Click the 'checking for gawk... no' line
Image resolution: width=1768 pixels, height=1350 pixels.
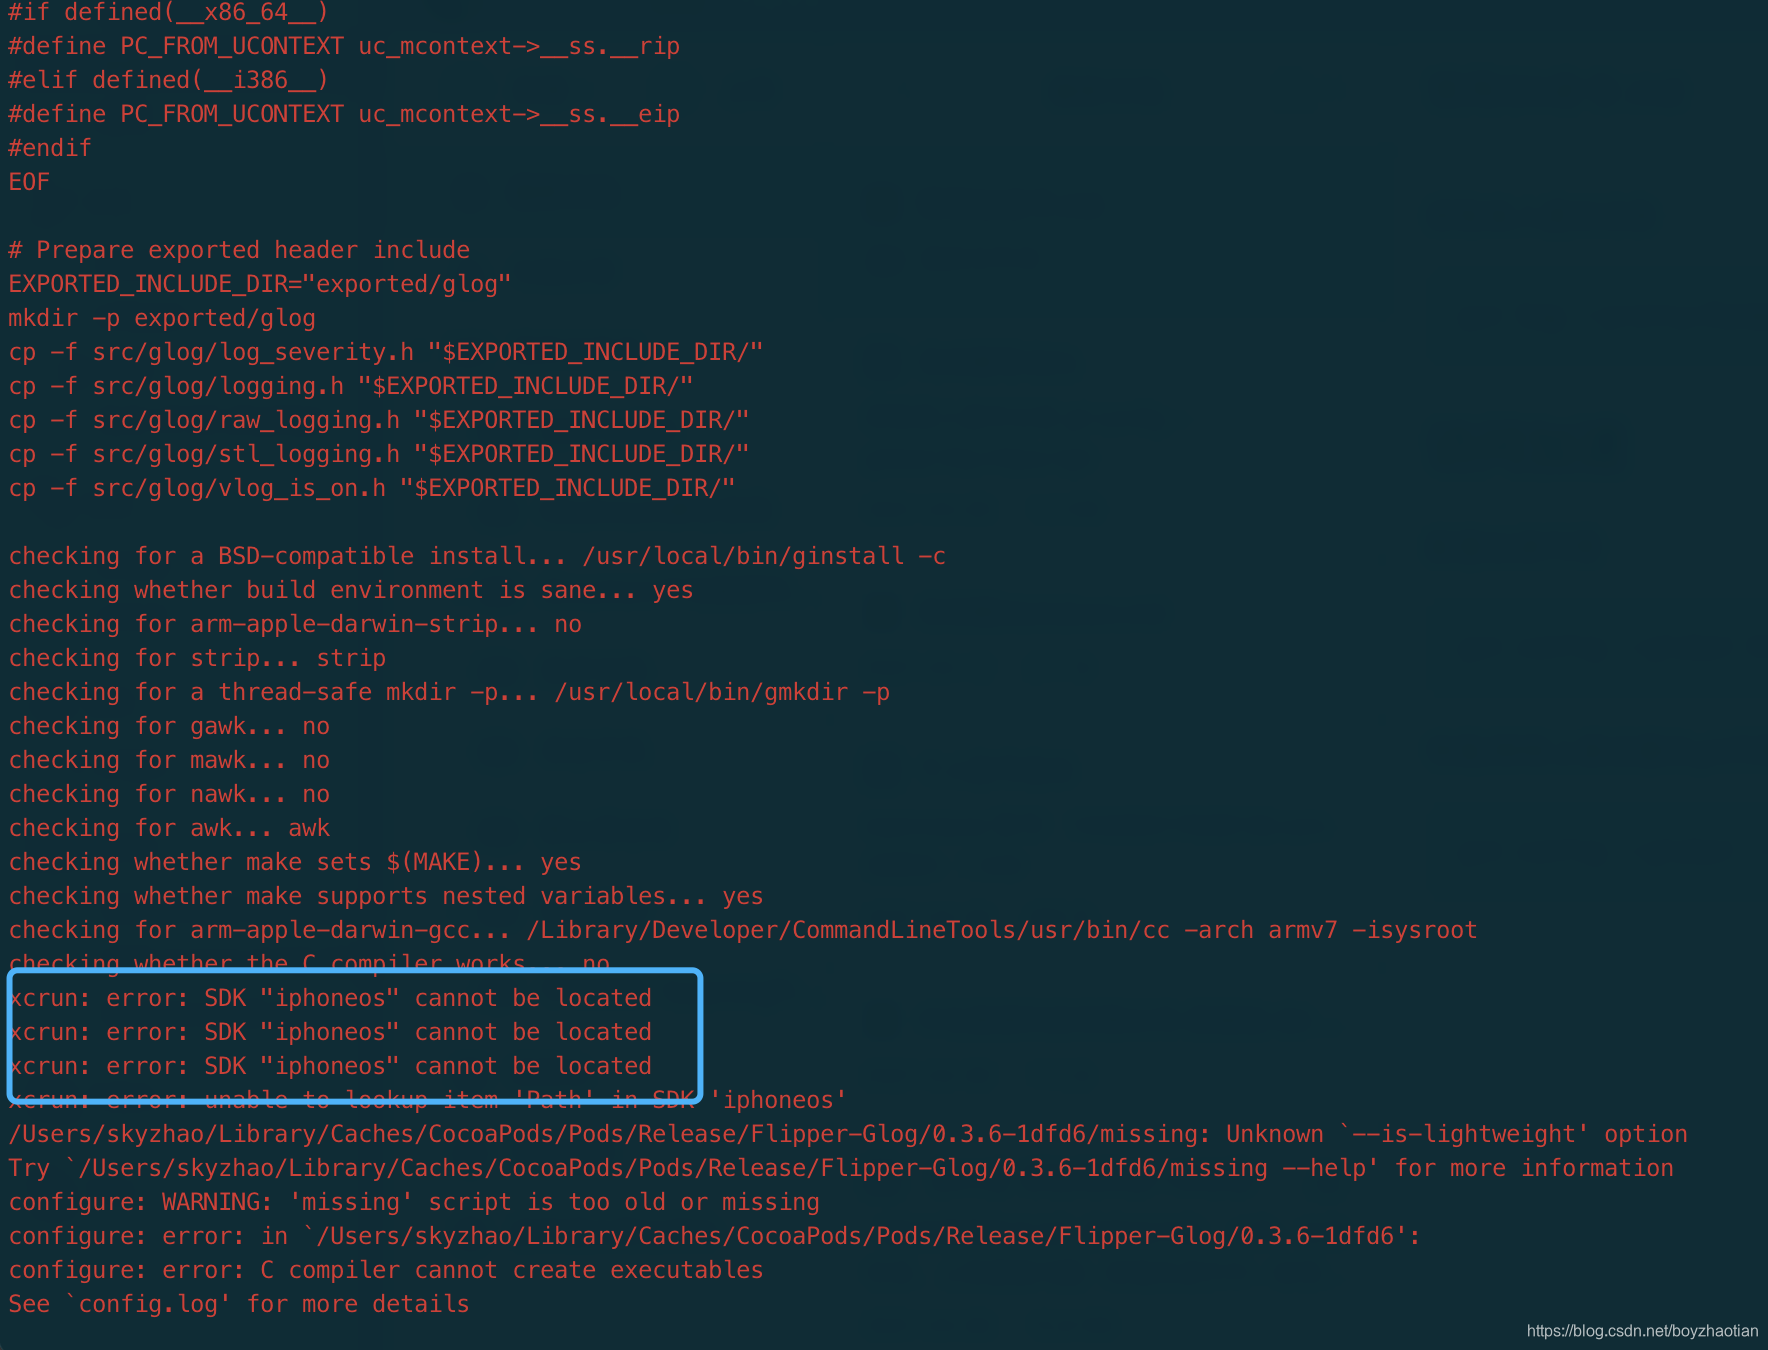coord(169,726)
